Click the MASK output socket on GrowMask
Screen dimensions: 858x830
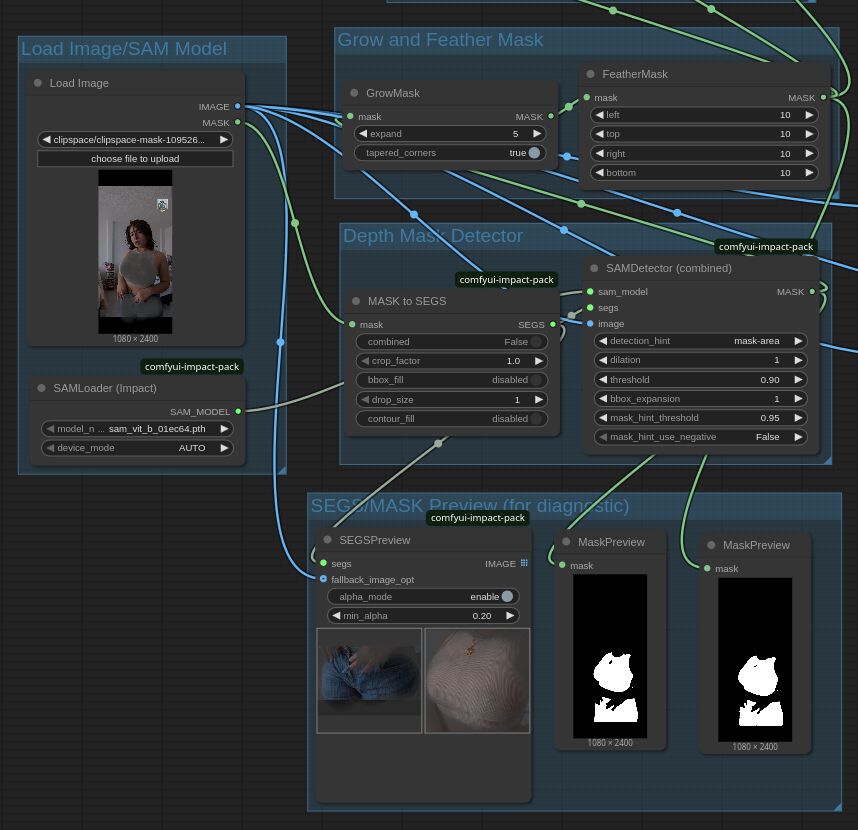coord(551,116)
